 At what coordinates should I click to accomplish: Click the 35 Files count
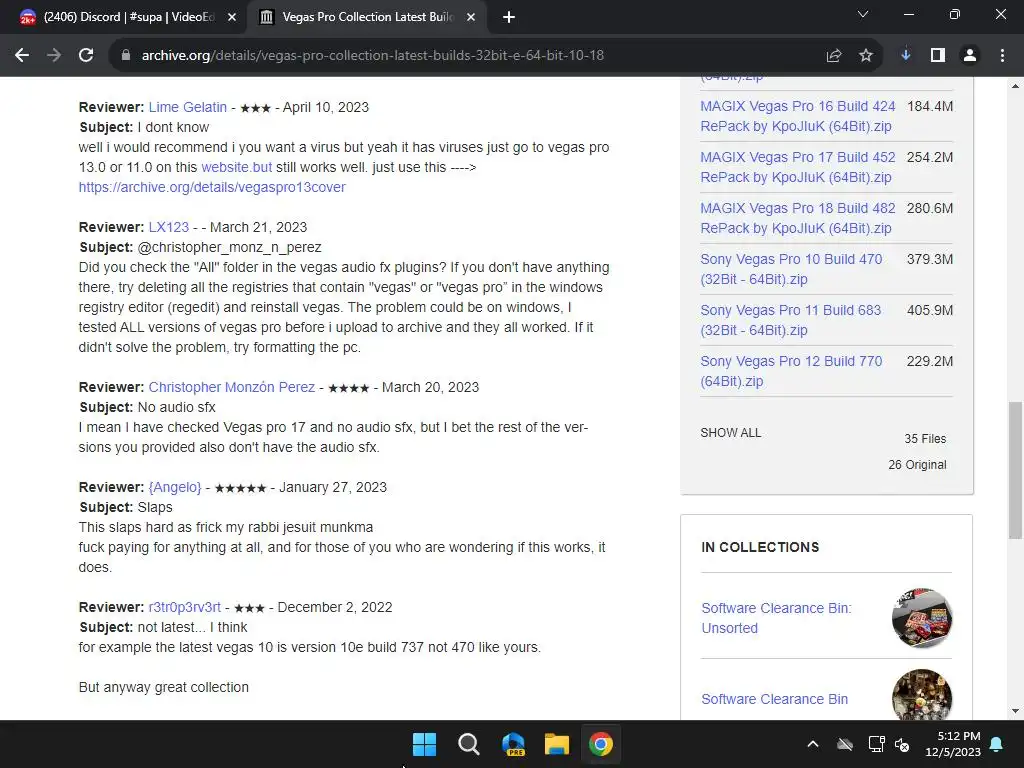pos(925,439)
